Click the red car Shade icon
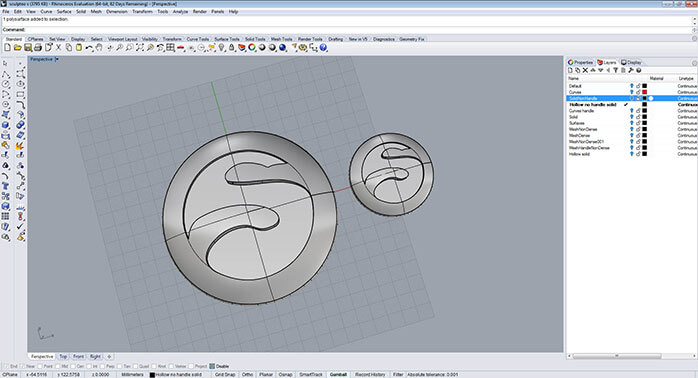The height and width of the screenshot is (378, 698). [x=180, y=48]
